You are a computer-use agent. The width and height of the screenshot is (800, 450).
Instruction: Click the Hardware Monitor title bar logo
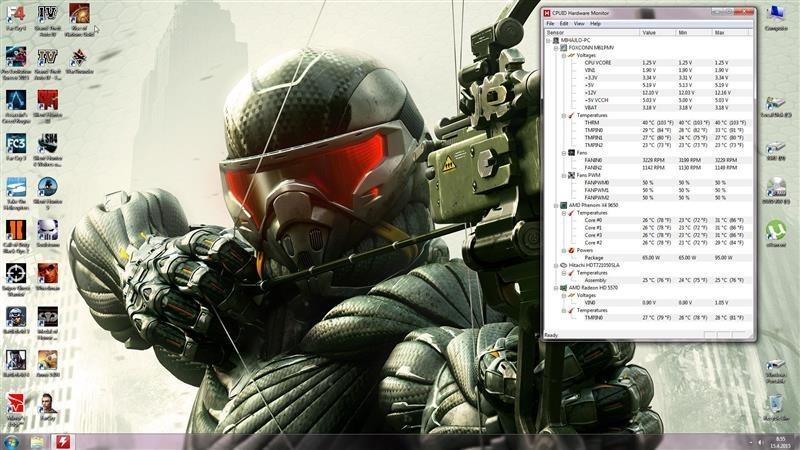(x=547, y=13)
